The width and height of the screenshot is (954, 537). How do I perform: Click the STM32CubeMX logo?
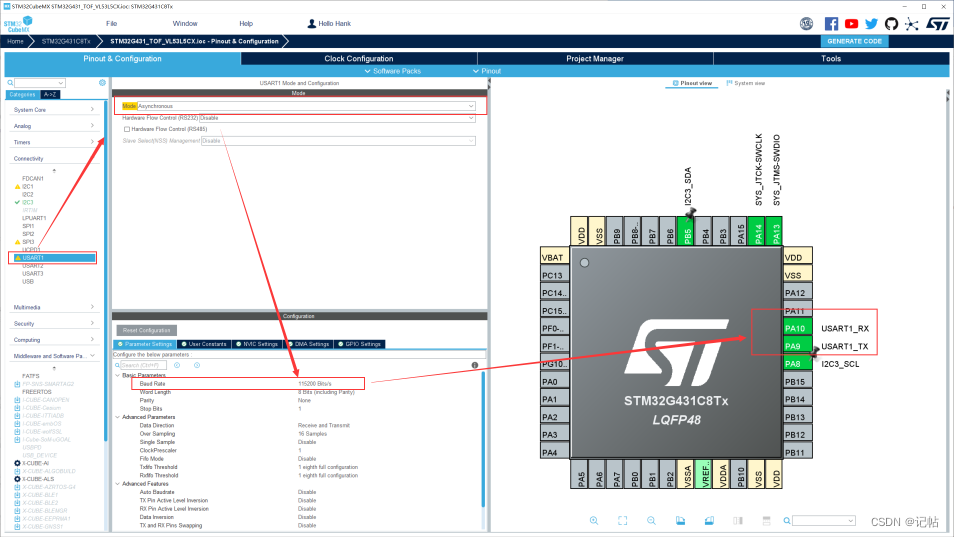point(18,24)
